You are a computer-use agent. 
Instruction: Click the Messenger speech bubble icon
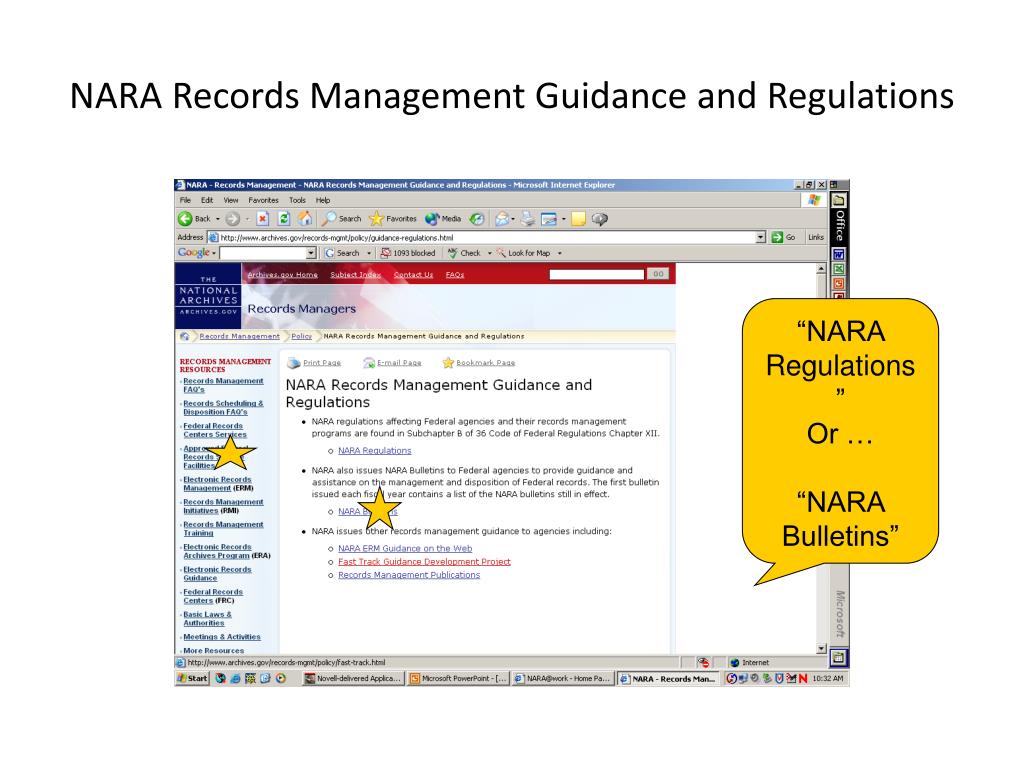600,219
